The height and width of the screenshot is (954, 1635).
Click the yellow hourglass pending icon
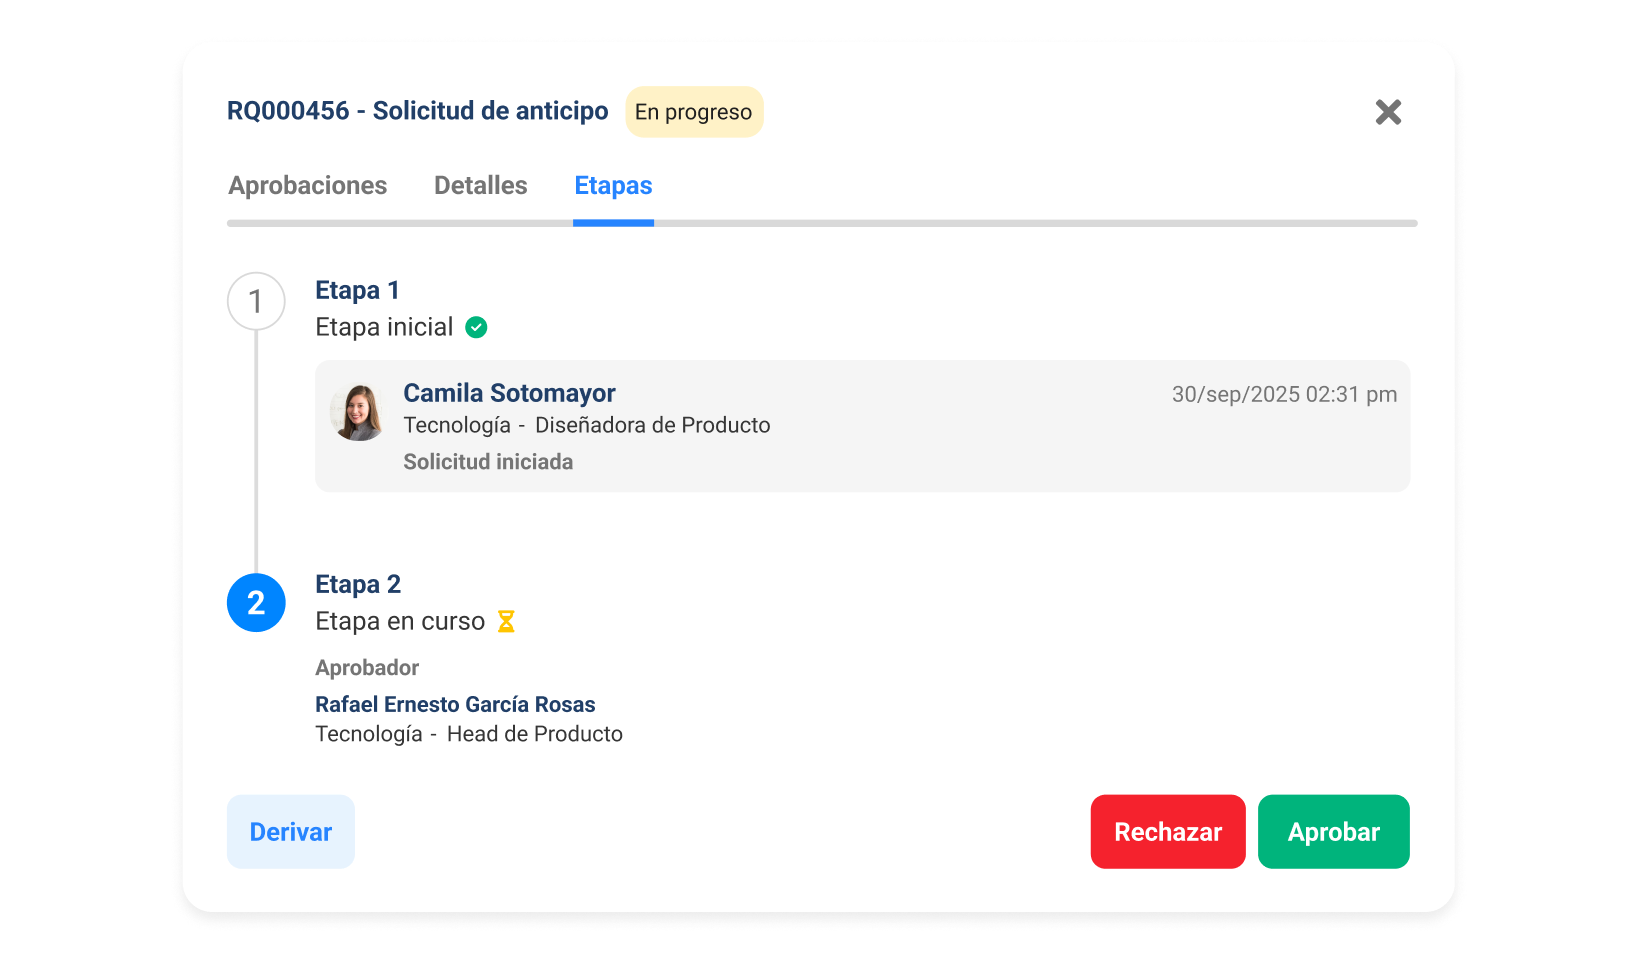506,622
